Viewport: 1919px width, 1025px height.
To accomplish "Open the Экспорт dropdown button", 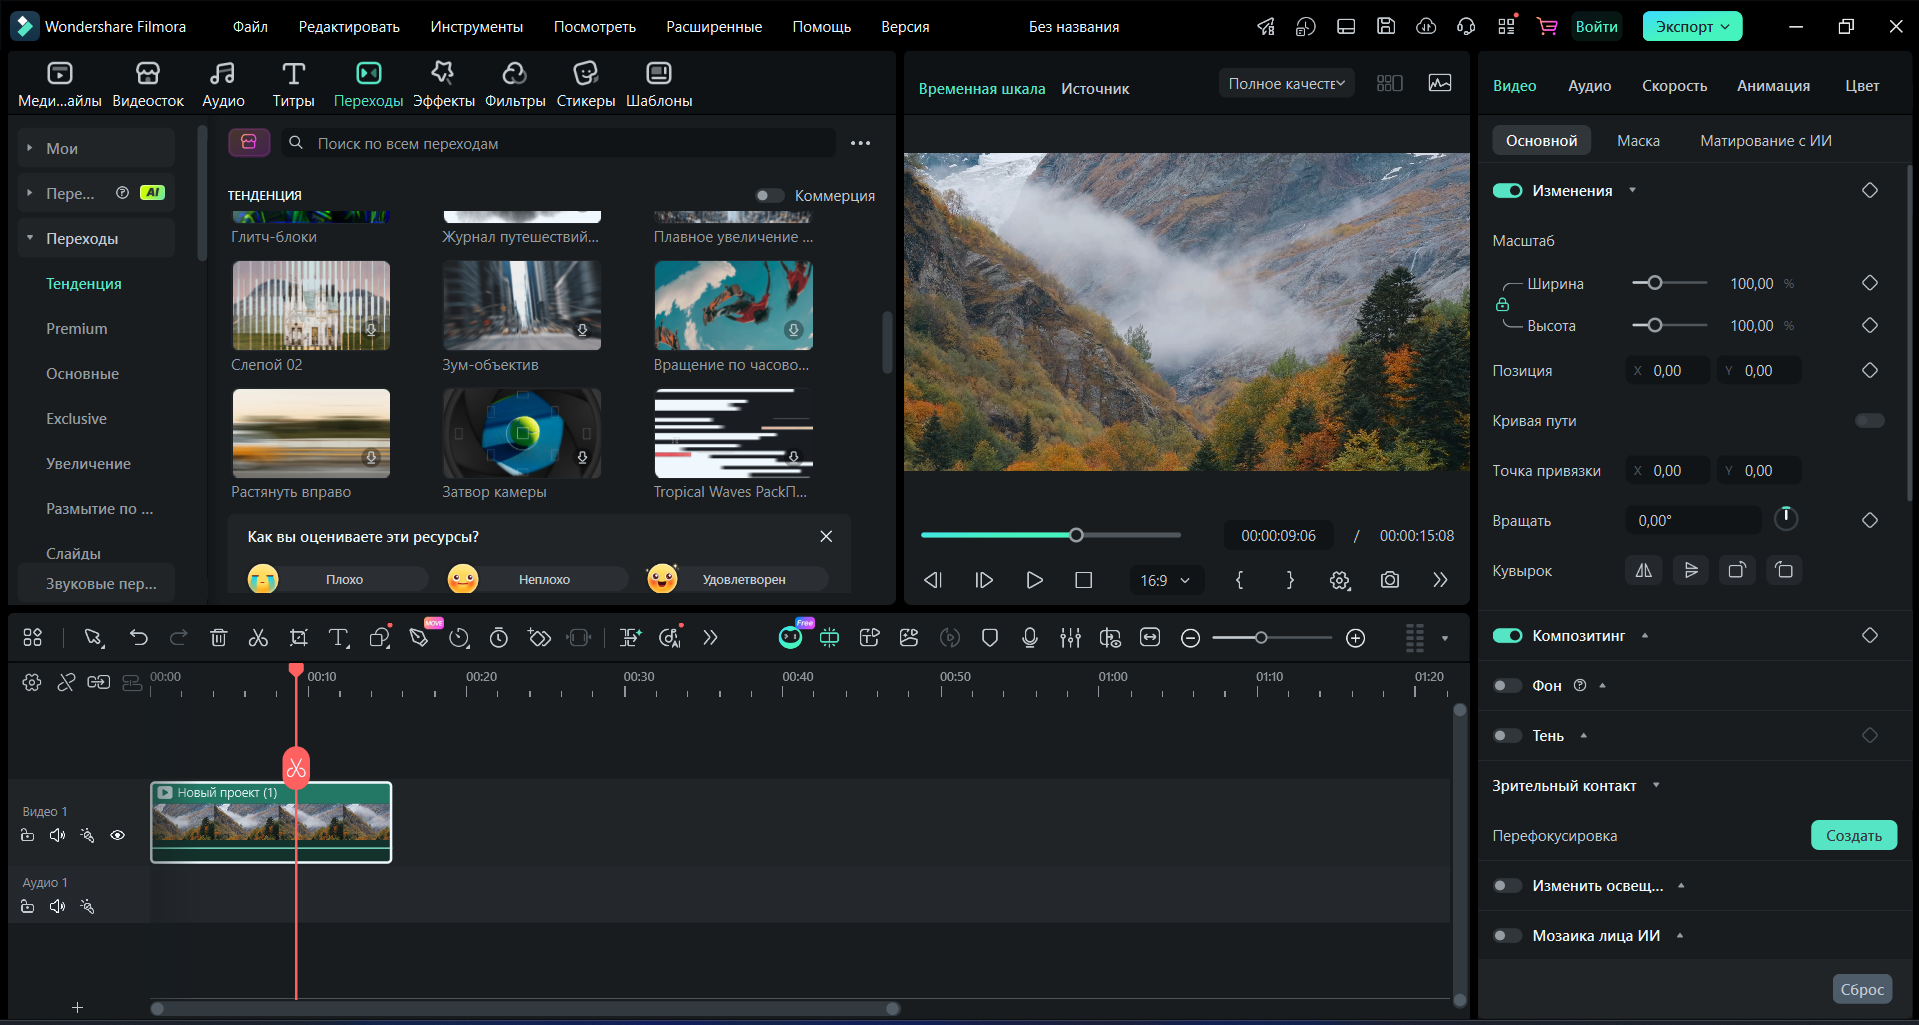I will [x=1692, y=27].
